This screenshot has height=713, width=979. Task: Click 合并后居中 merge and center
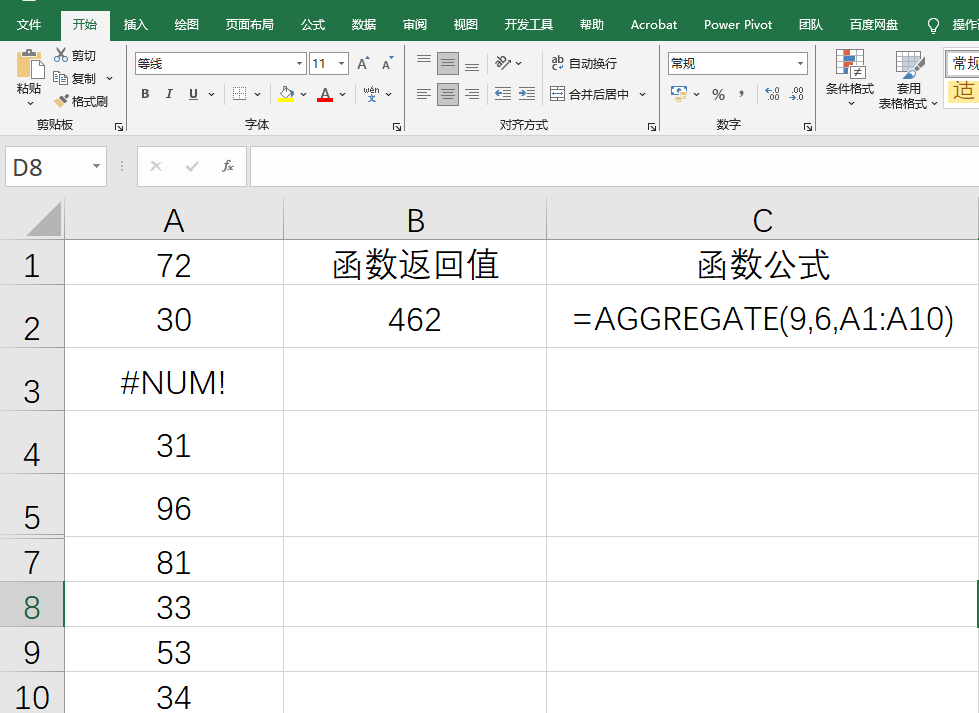(x=590, y=94)
